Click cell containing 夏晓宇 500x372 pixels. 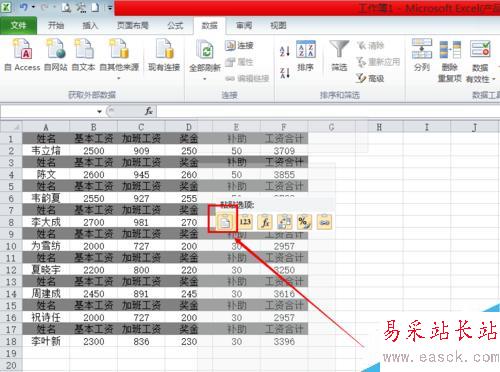(46, 269)
